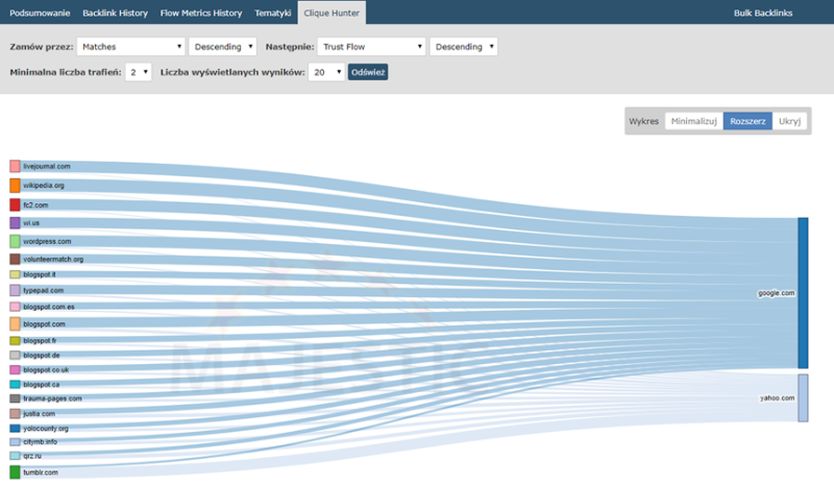Open the Bulk Backlinks link

click(x=762, y=12)
